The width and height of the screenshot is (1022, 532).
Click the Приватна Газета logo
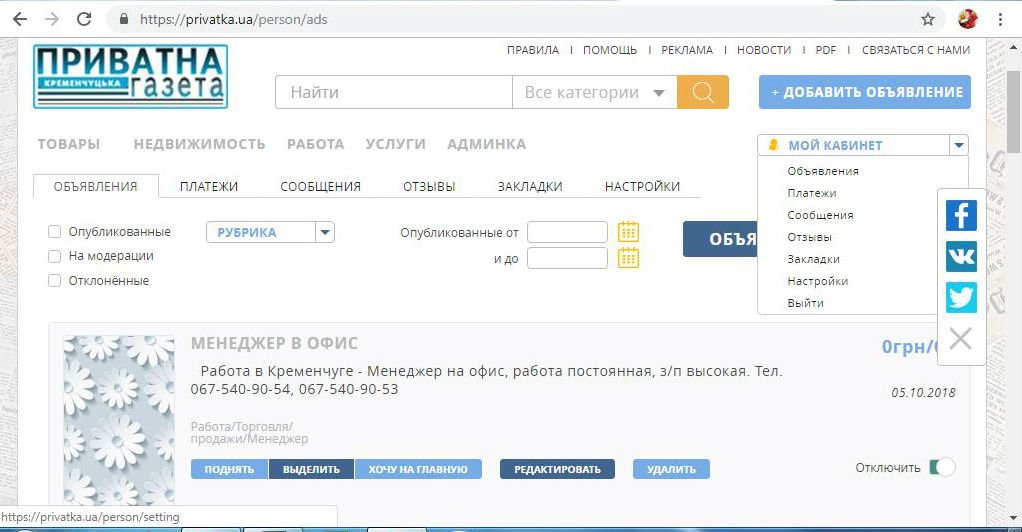[130, 76]
